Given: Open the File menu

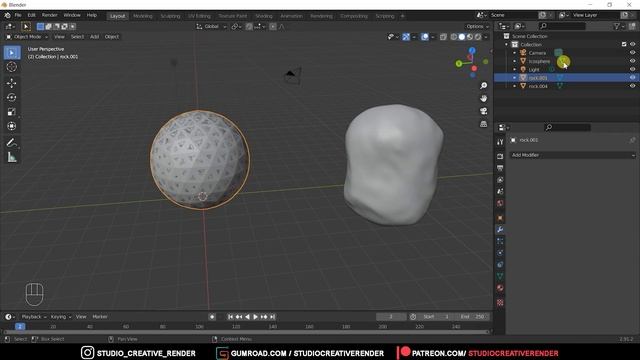Looking at the screenshot, I should tap(18, 15).
